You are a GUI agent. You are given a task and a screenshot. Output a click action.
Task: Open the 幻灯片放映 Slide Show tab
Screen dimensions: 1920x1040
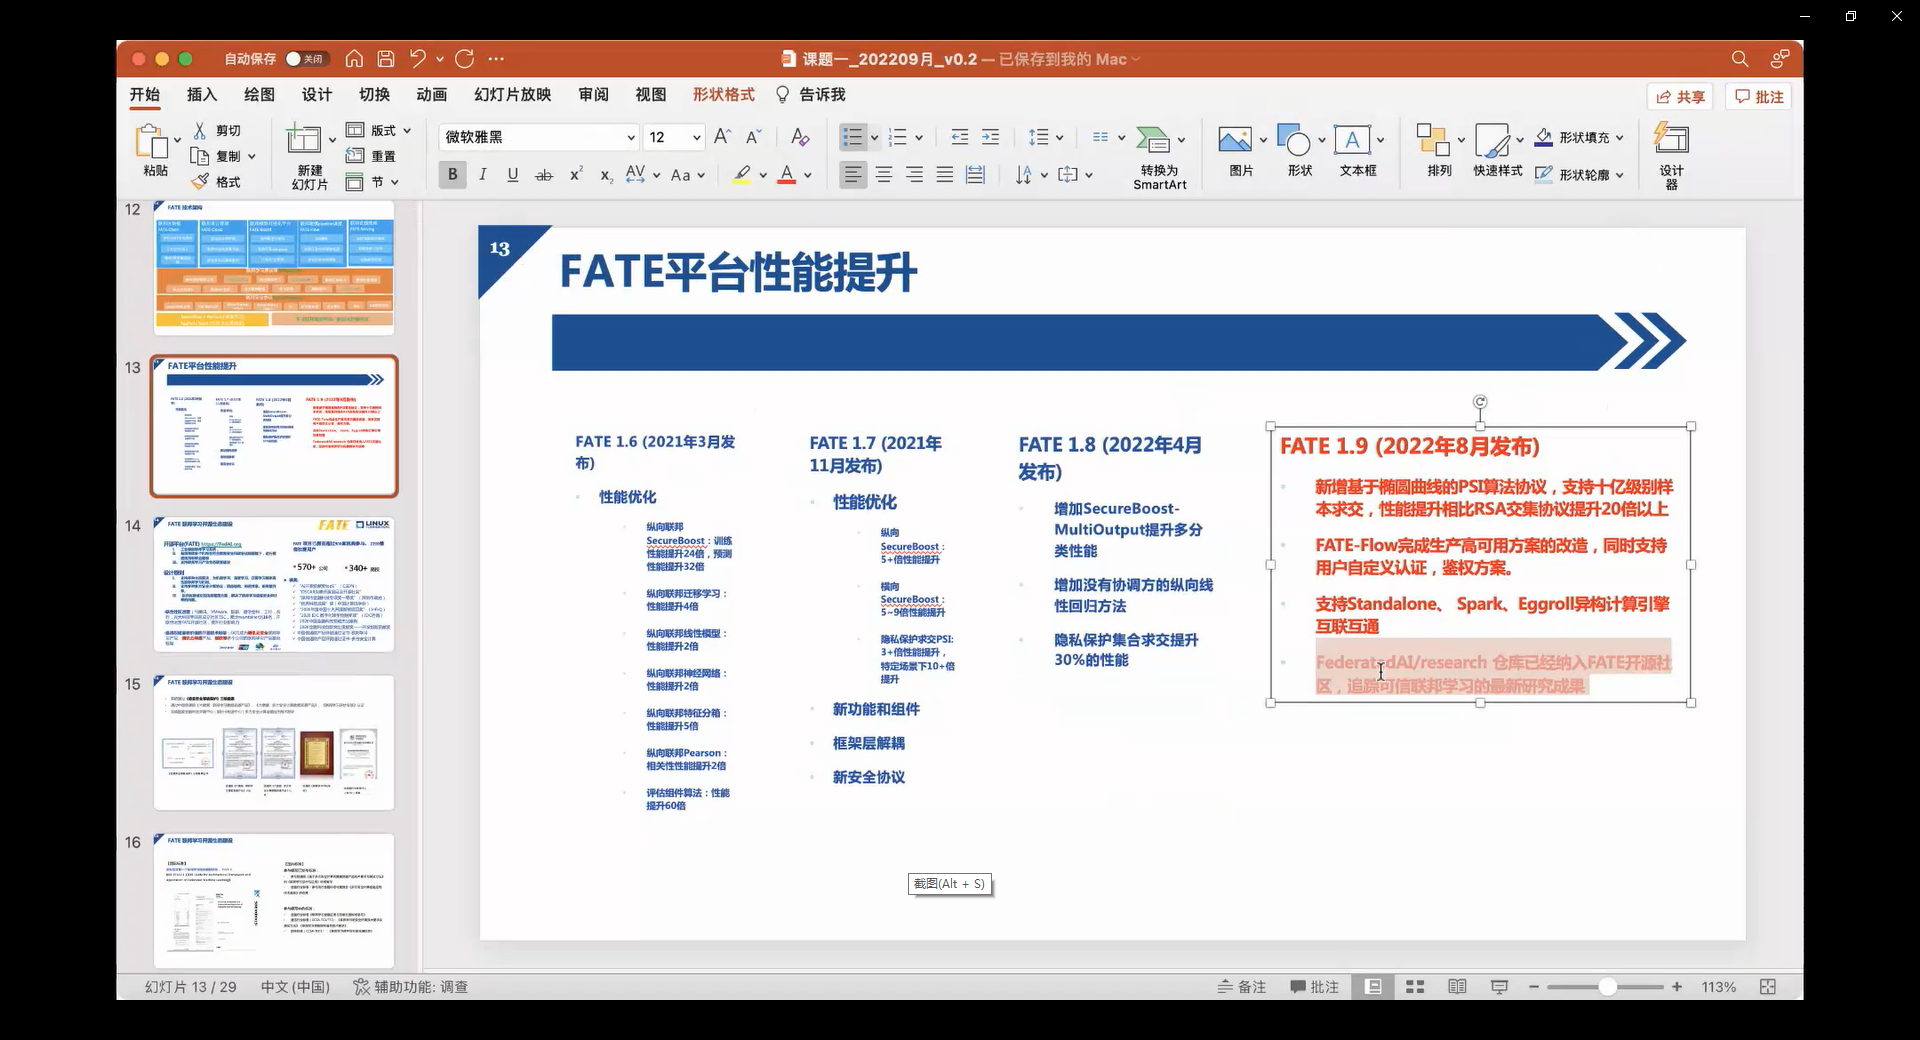point(513,94)
